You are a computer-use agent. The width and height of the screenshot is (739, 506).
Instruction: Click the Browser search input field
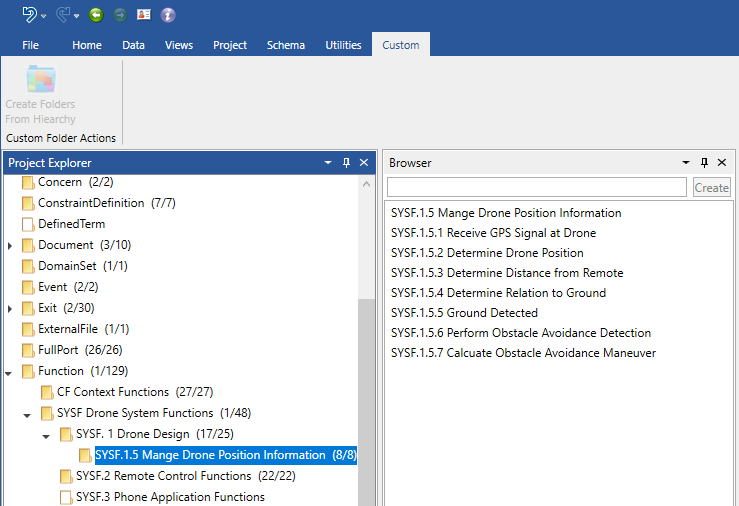[536, 188]
